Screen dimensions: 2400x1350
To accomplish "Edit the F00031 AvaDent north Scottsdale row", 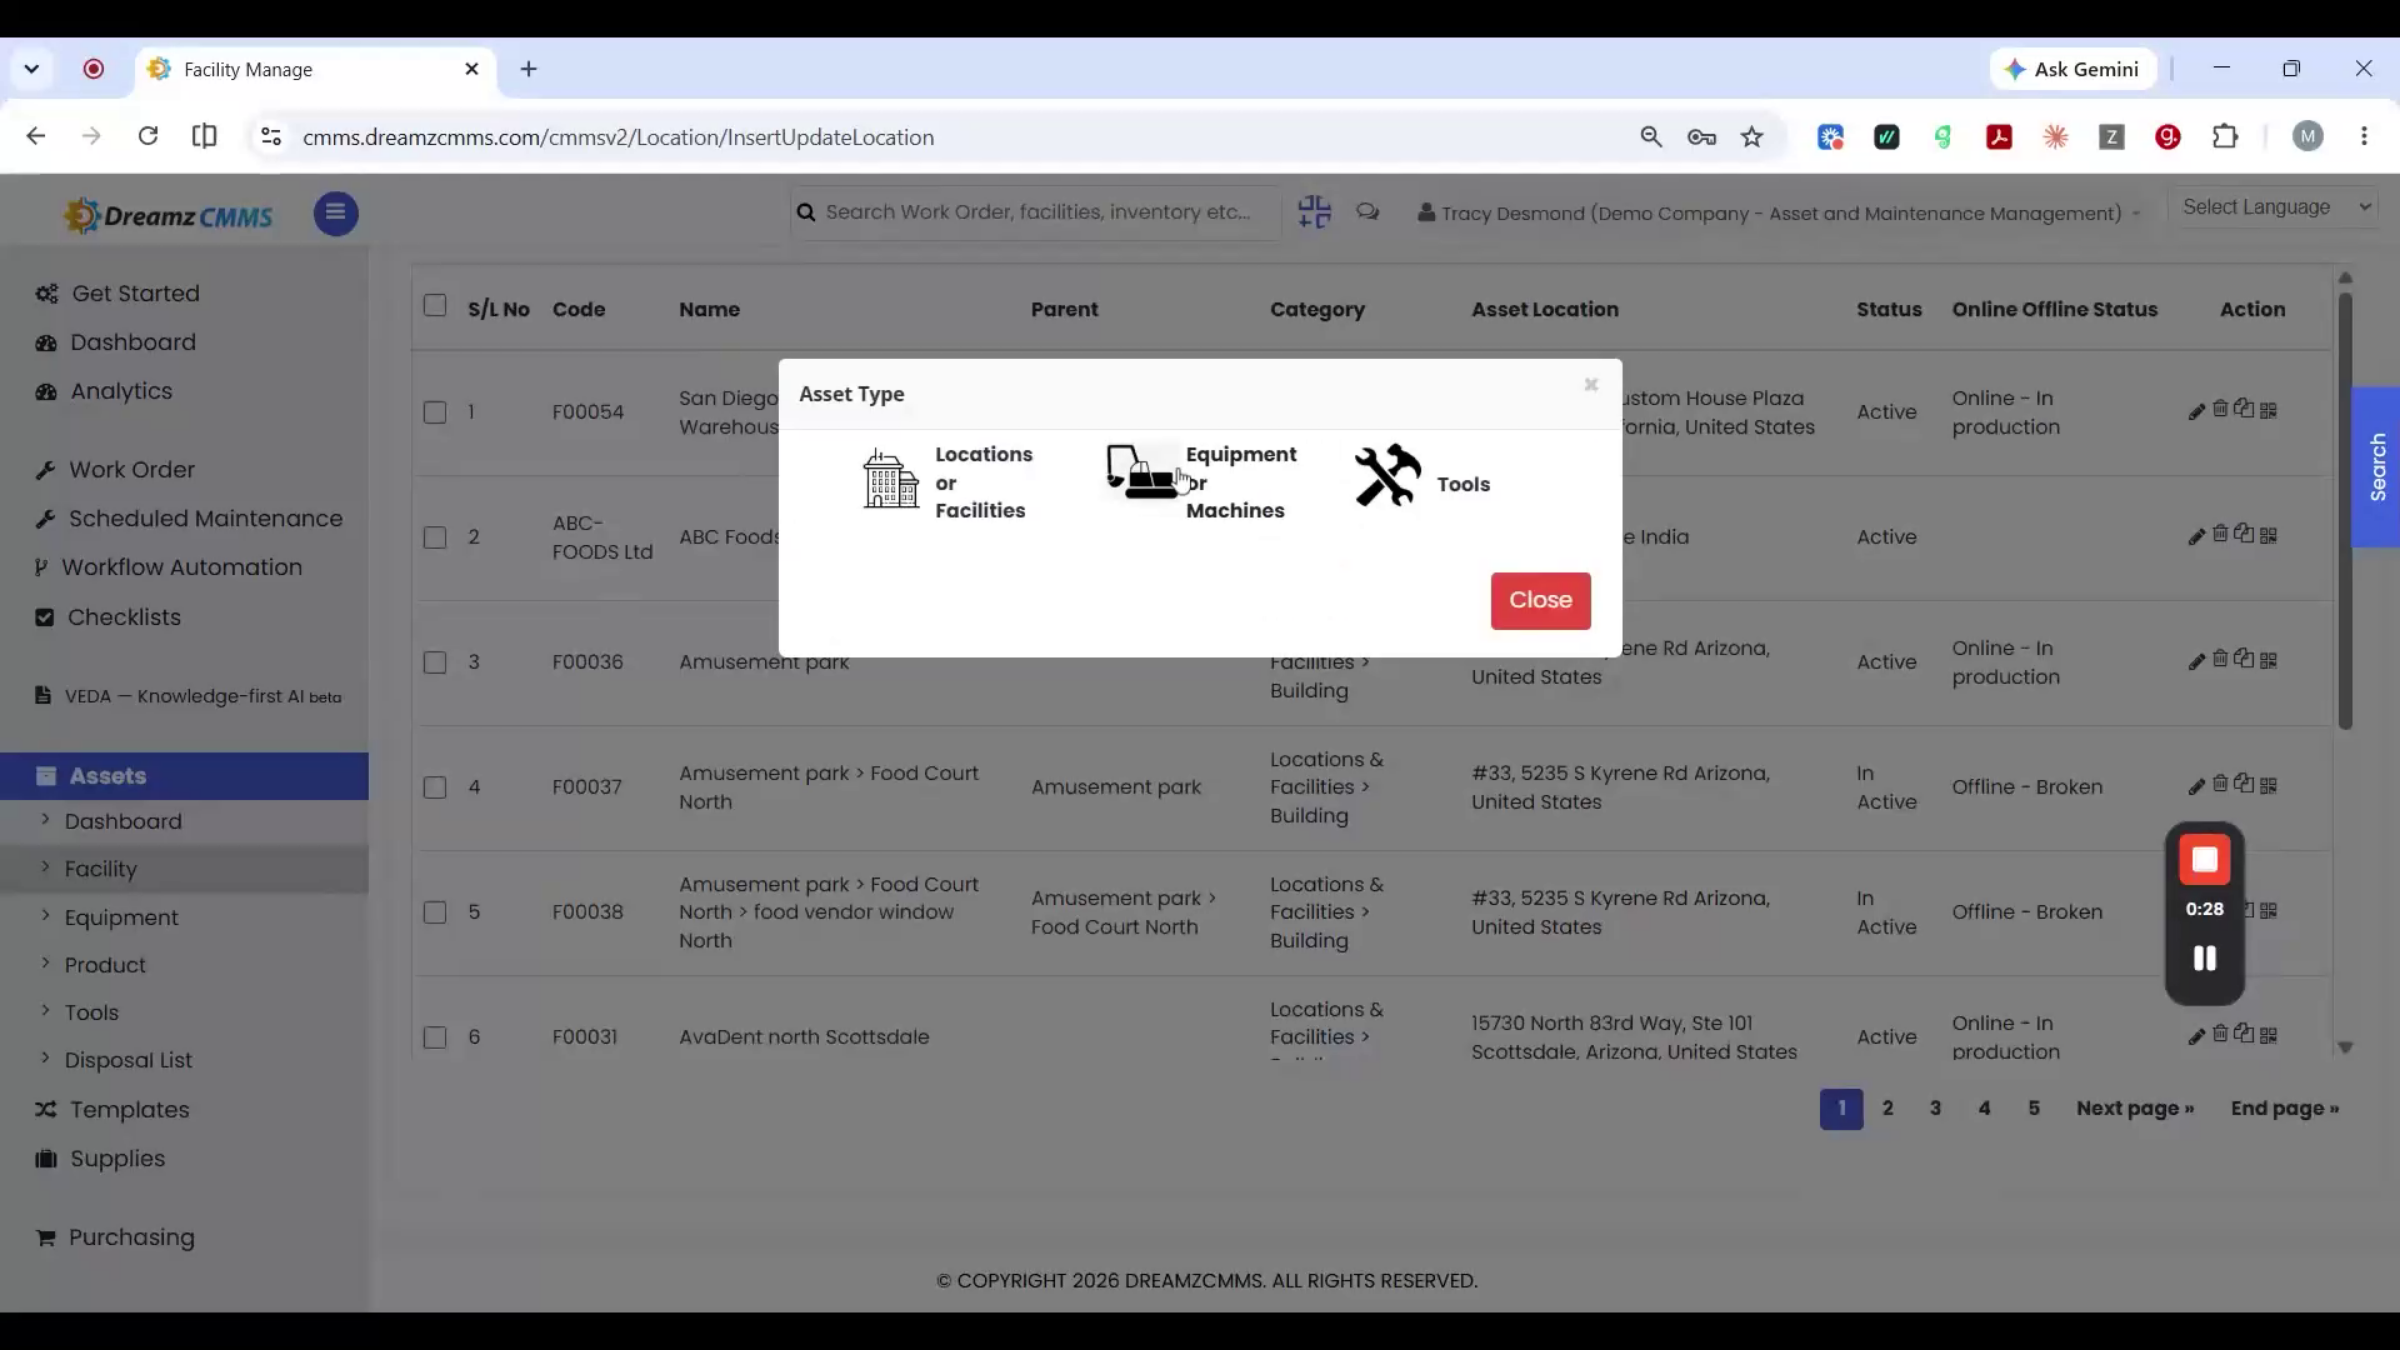I will [2196, 1036].
